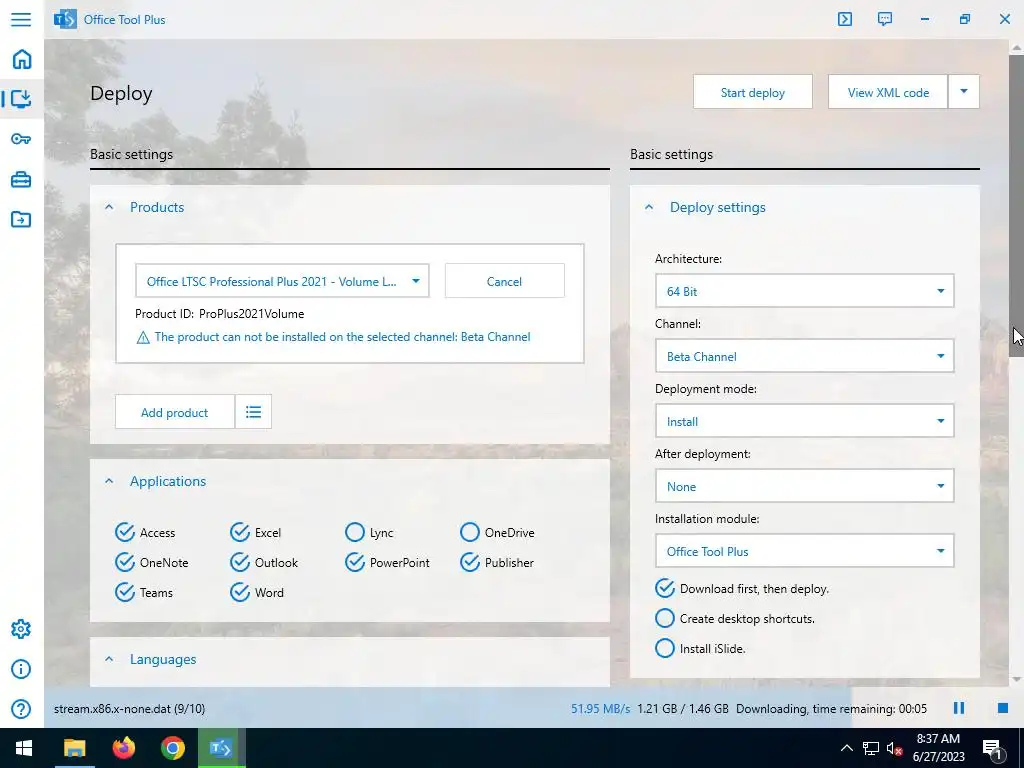Select Office Tool Plus taskbar icon
This screenshot has width=1024, height=768.
click(221, 748)
